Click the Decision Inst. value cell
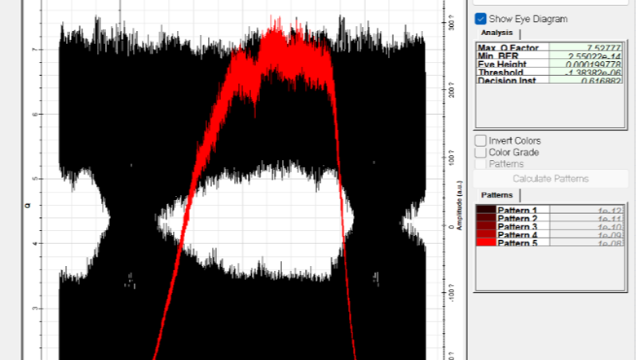 586,80
